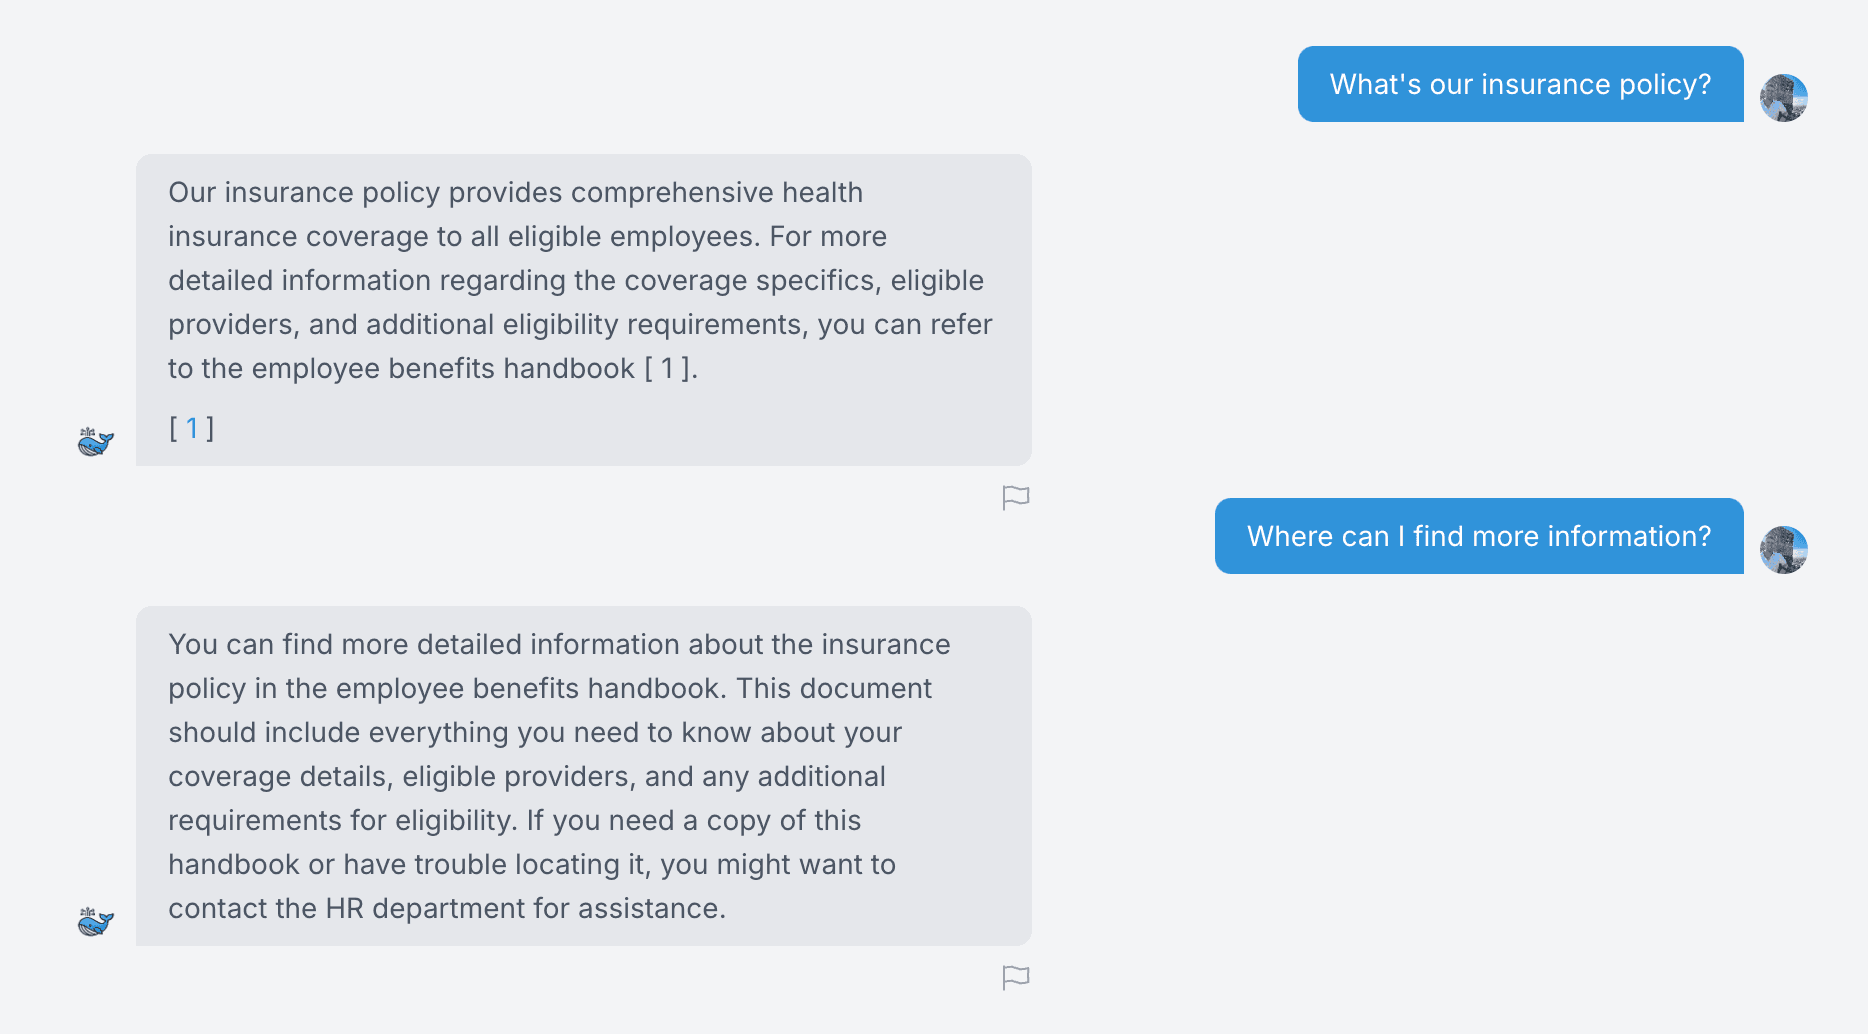
Task: Click the whale bot avatar beside first answer
Action: click(96, 441)
